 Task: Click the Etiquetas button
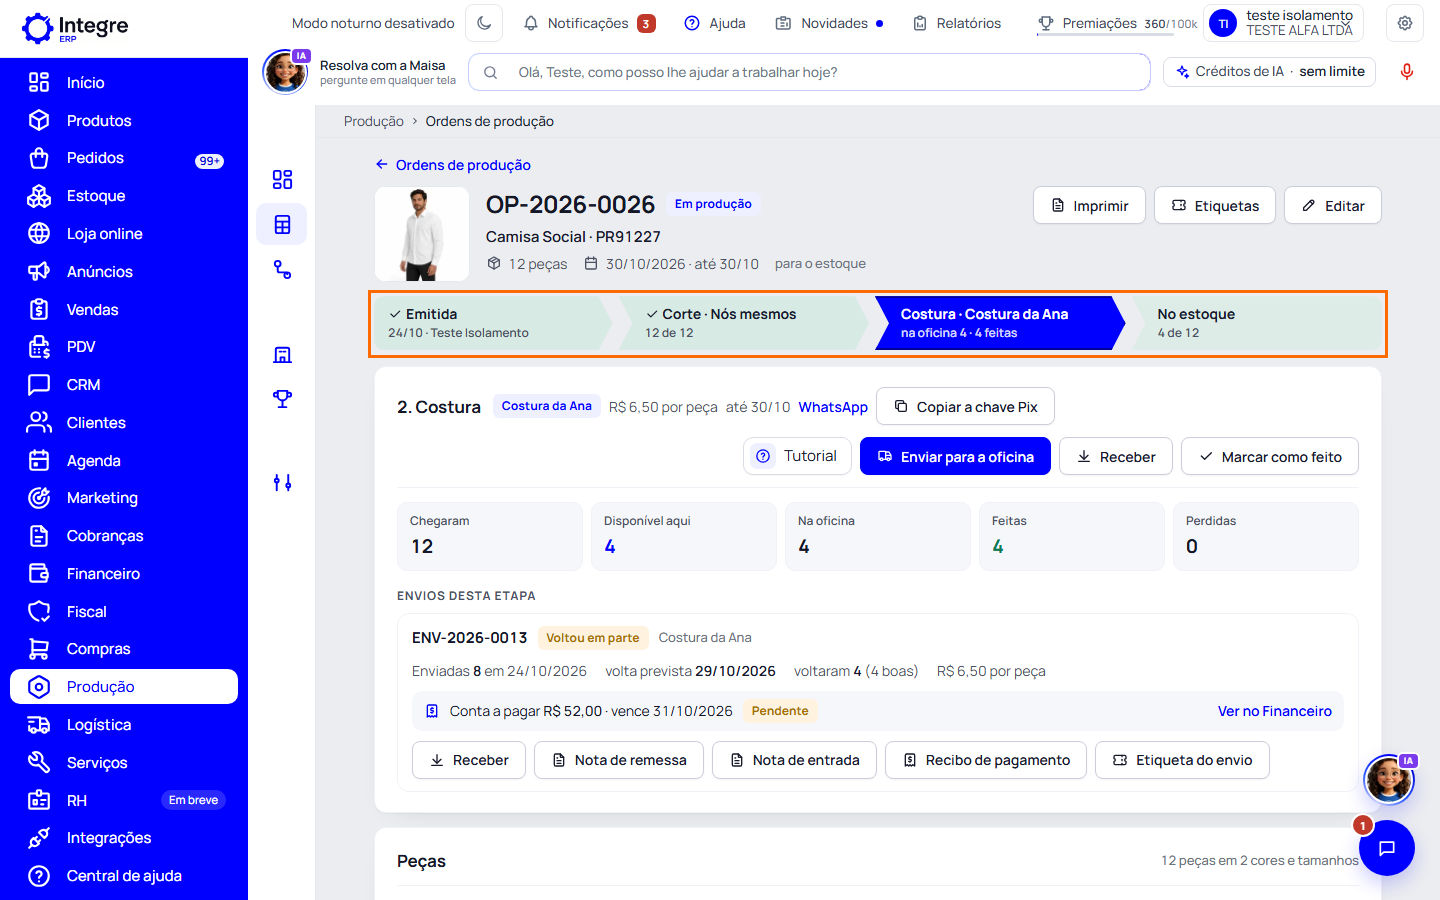(x=1215, y=205)
